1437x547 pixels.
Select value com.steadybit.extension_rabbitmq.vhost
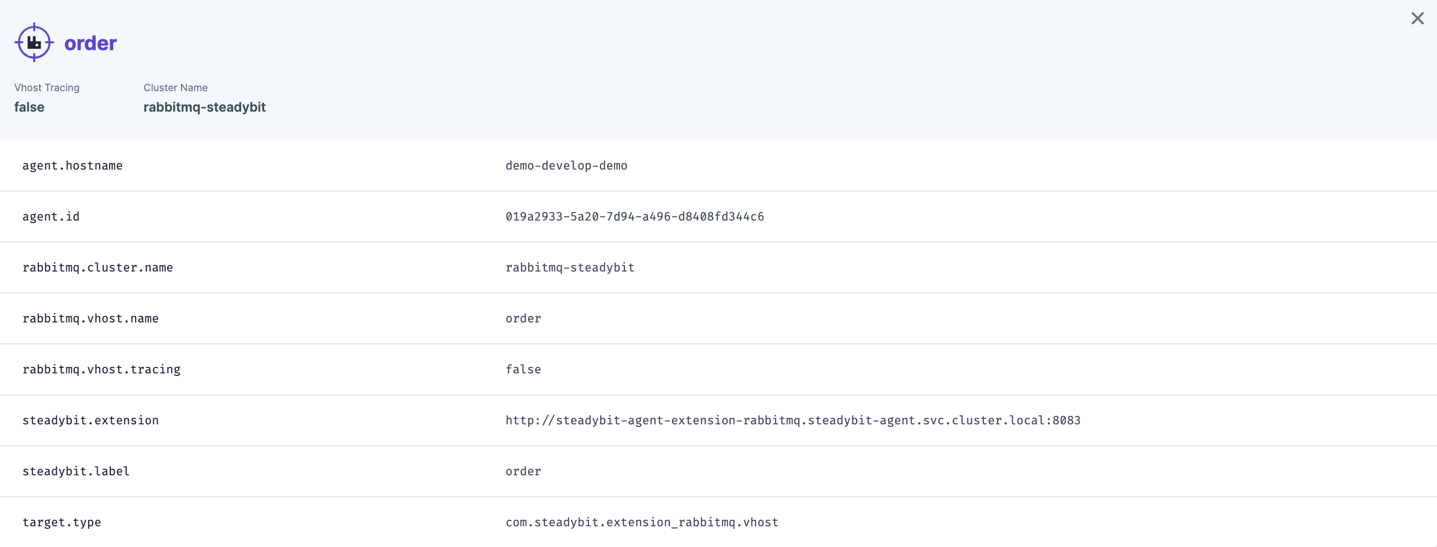coord(641,523)
